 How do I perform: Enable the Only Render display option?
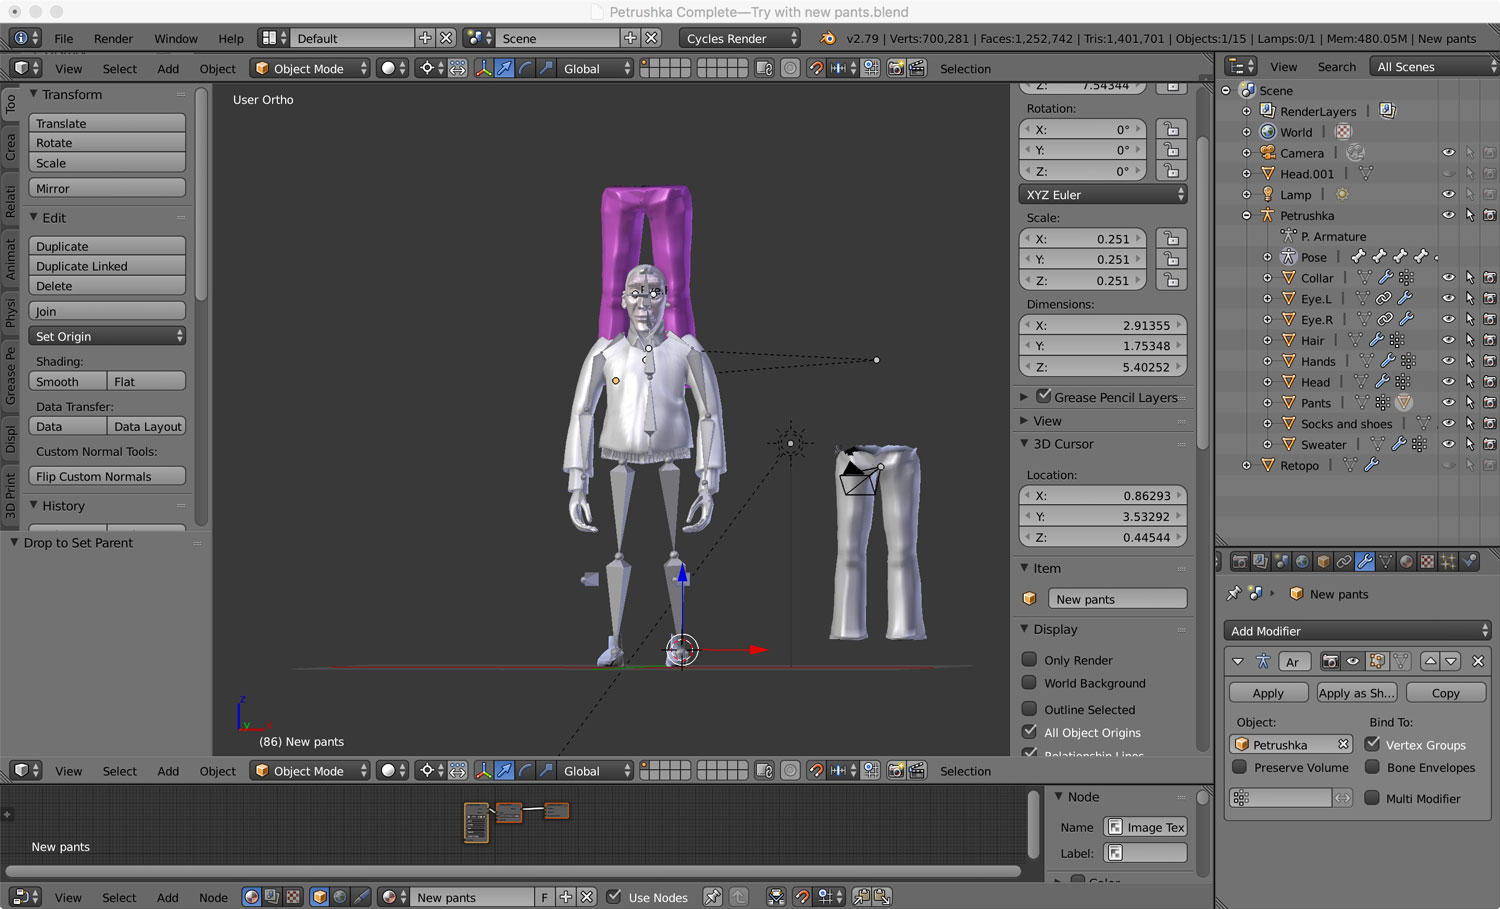point(1029,660)
